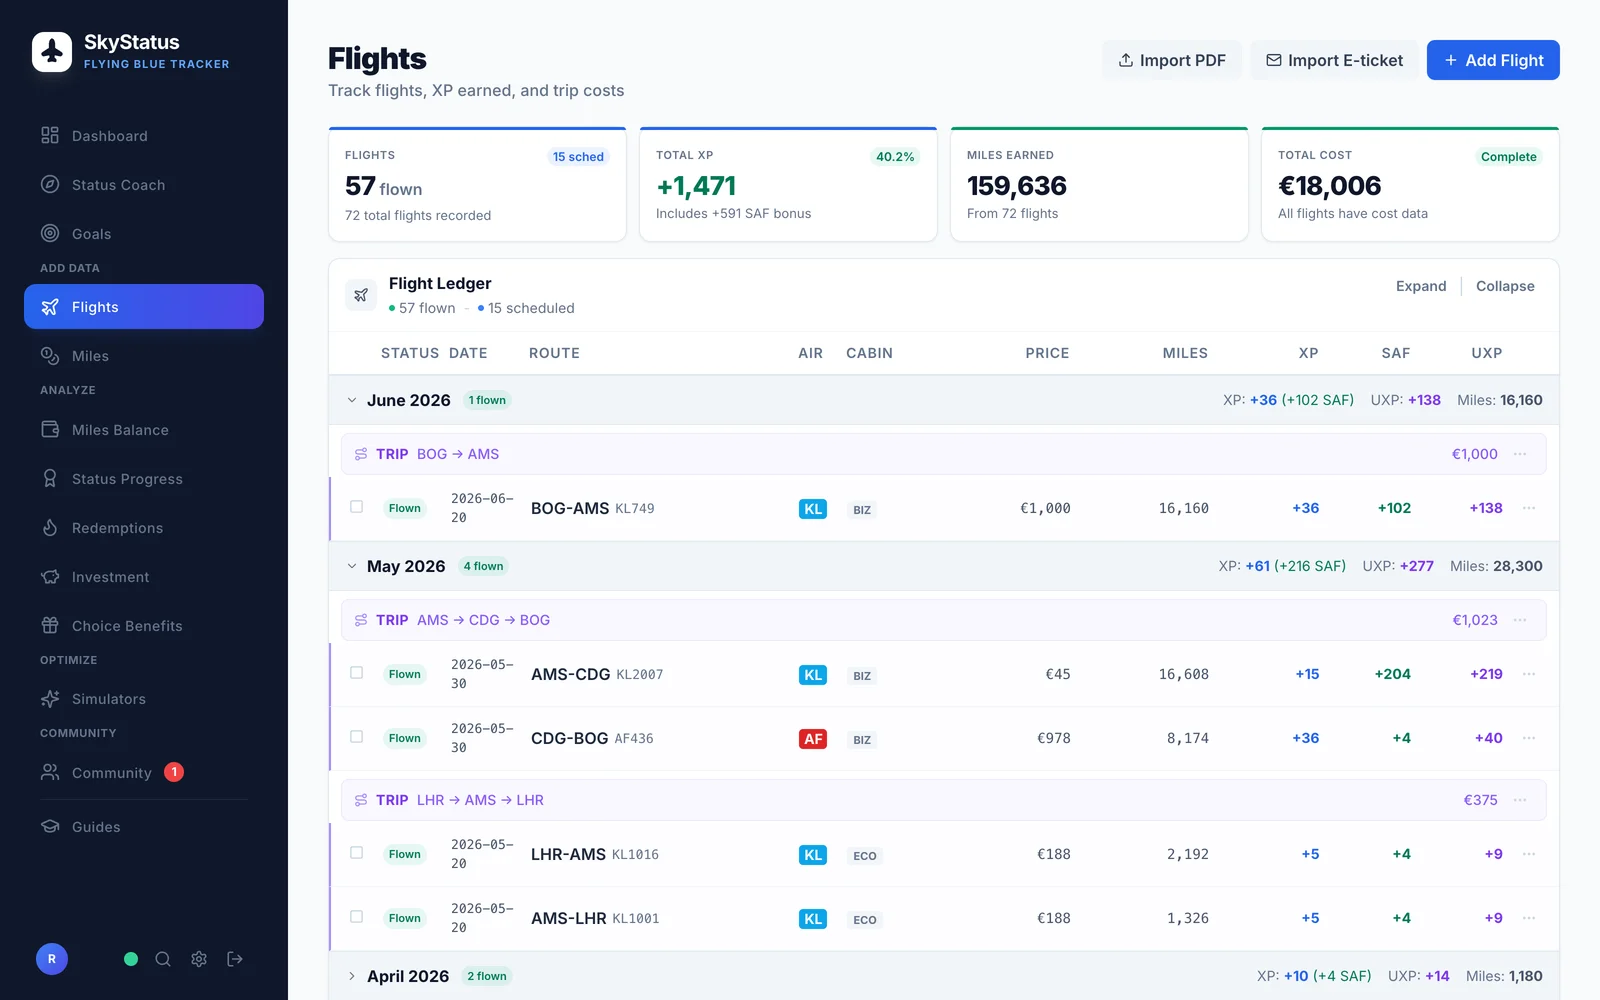Tick checkbox for CDG-BOG AF436 flight
This screenshot has height=1000, width=1600.
[x=356, y=737]
